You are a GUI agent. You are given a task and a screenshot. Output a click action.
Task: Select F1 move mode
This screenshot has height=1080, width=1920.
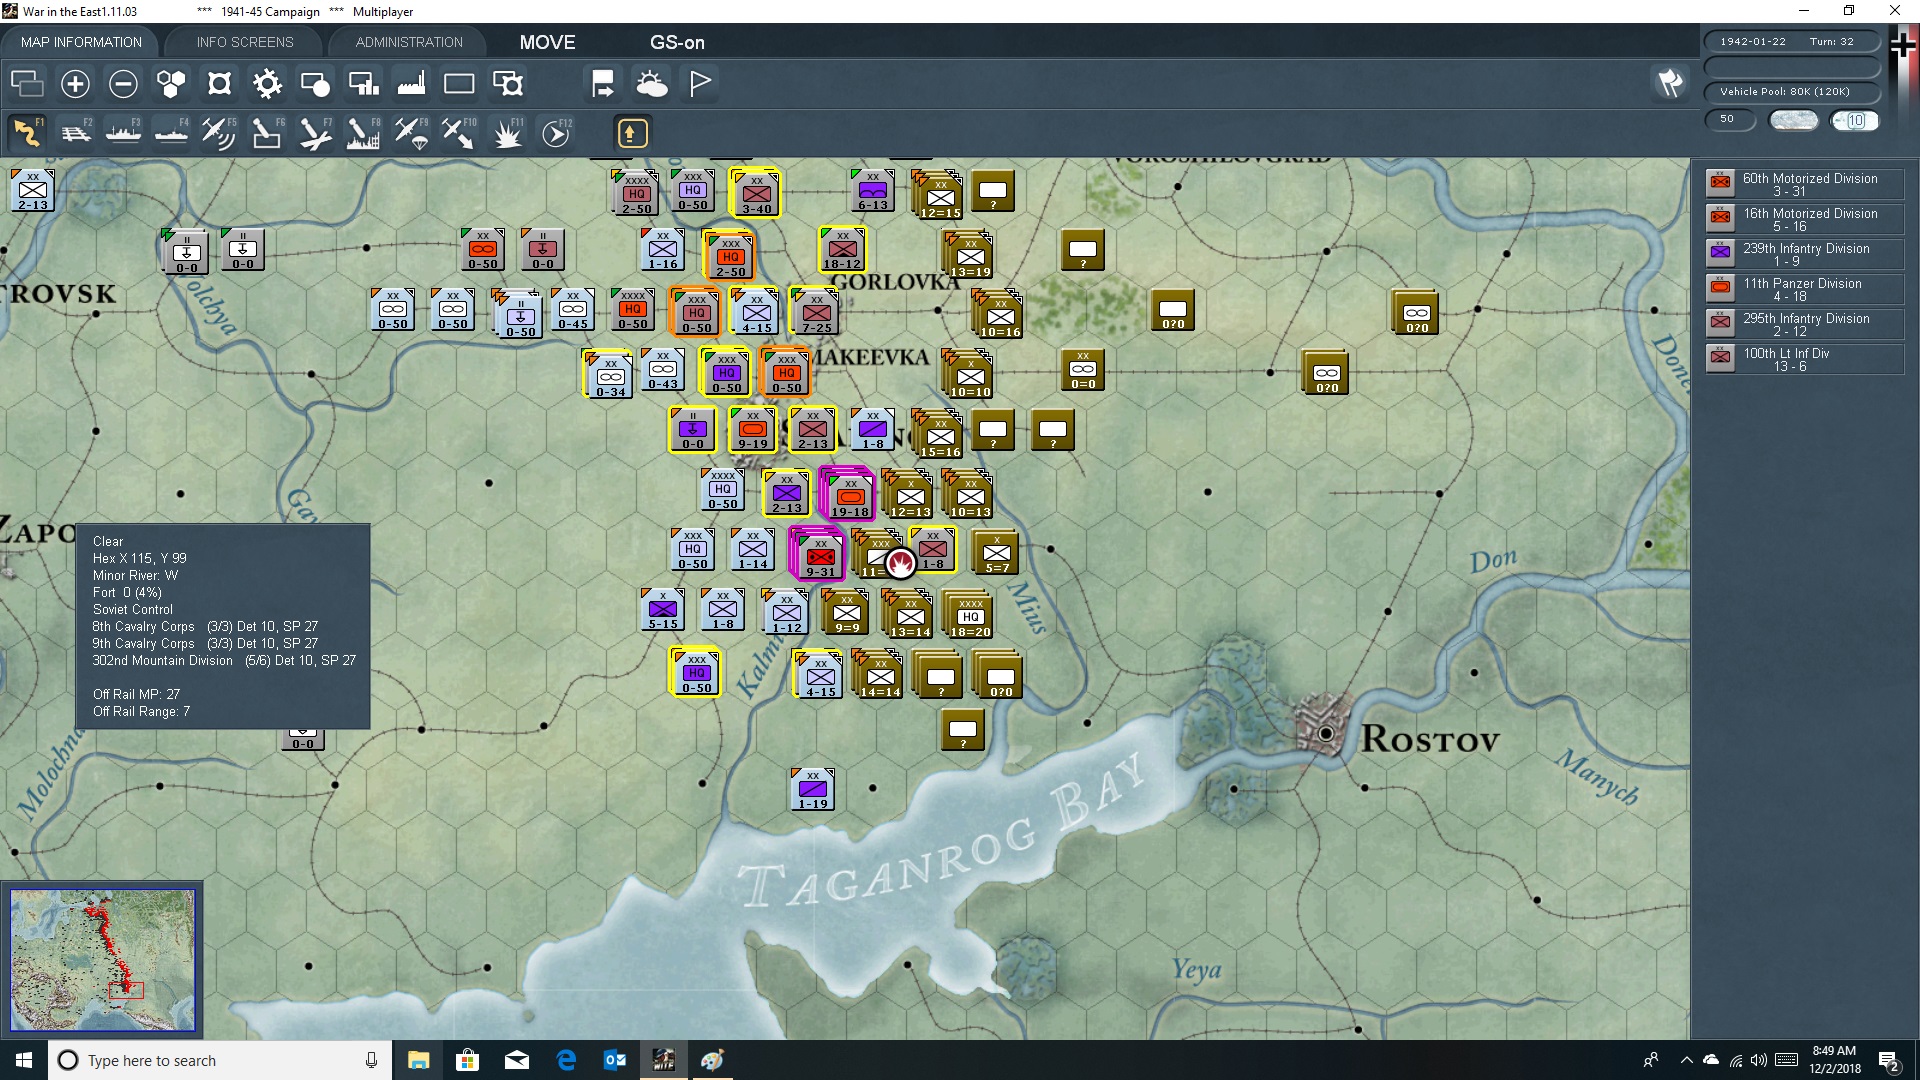[x=27, y=133]
